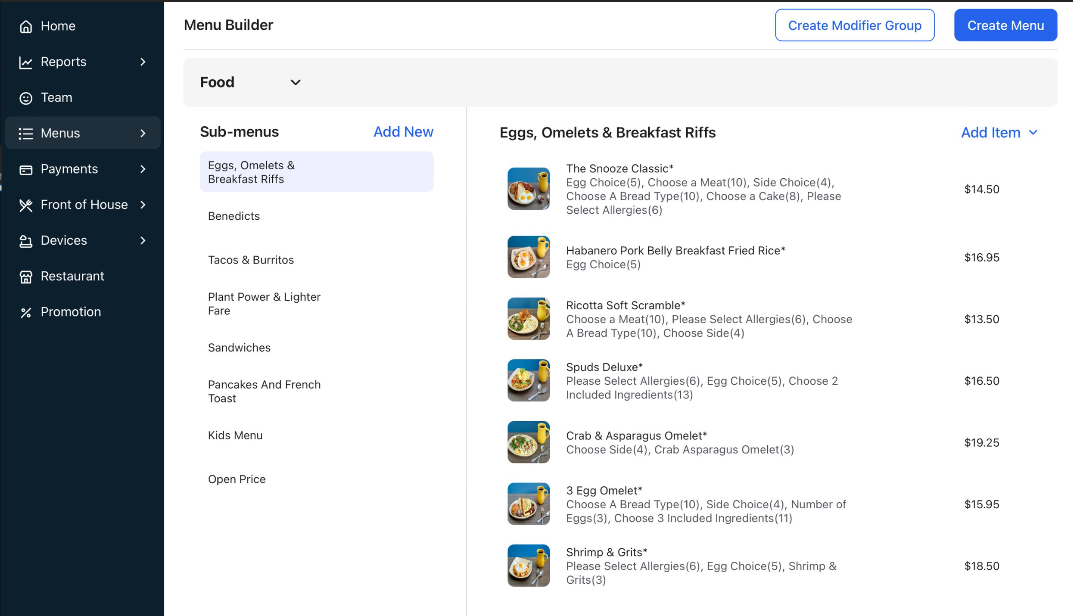1073x616 pixels.
Task: Click the Restaurant storefront icon
Action: click(x=26, y=277)
